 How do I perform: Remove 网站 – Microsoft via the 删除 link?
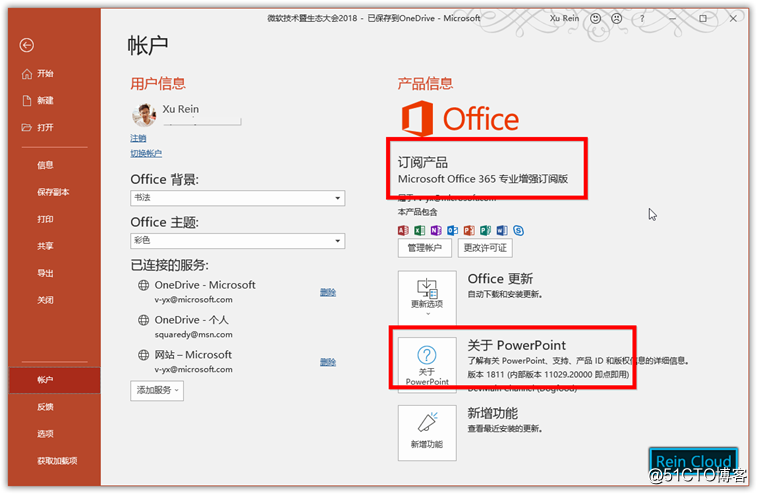pos(328,362)
